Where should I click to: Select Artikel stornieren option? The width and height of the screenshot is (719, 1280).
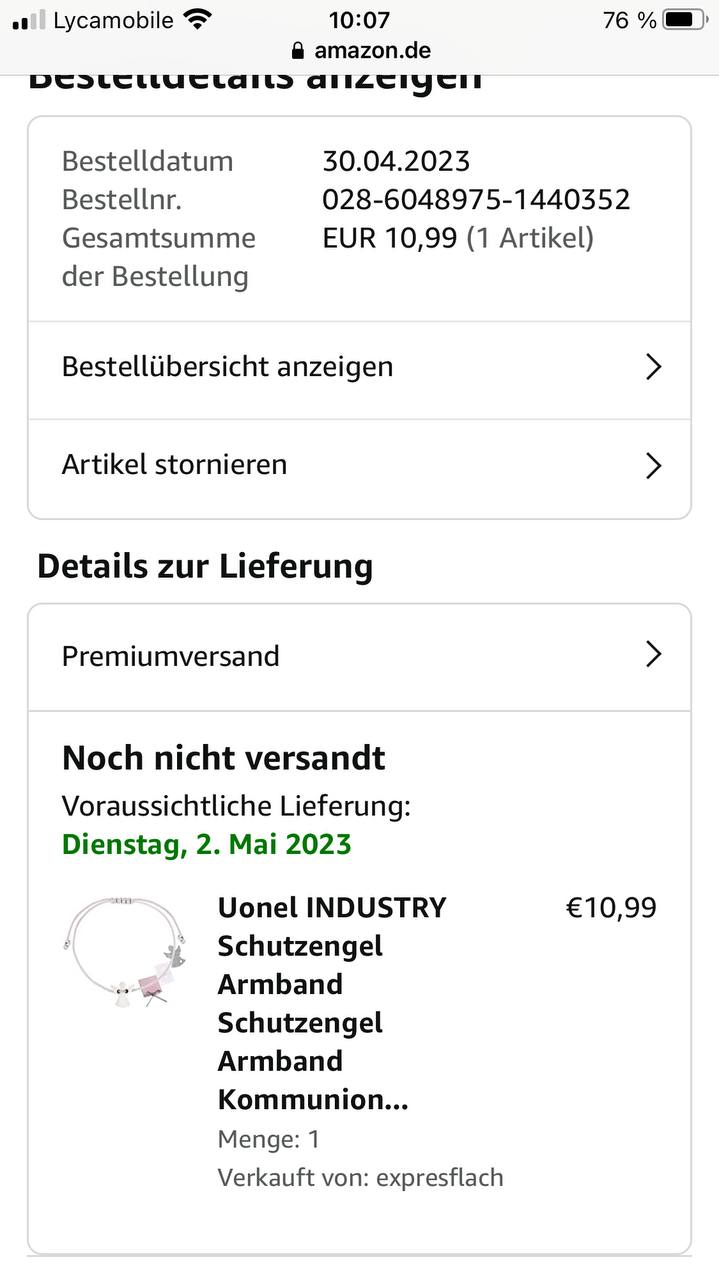(175, 465)
